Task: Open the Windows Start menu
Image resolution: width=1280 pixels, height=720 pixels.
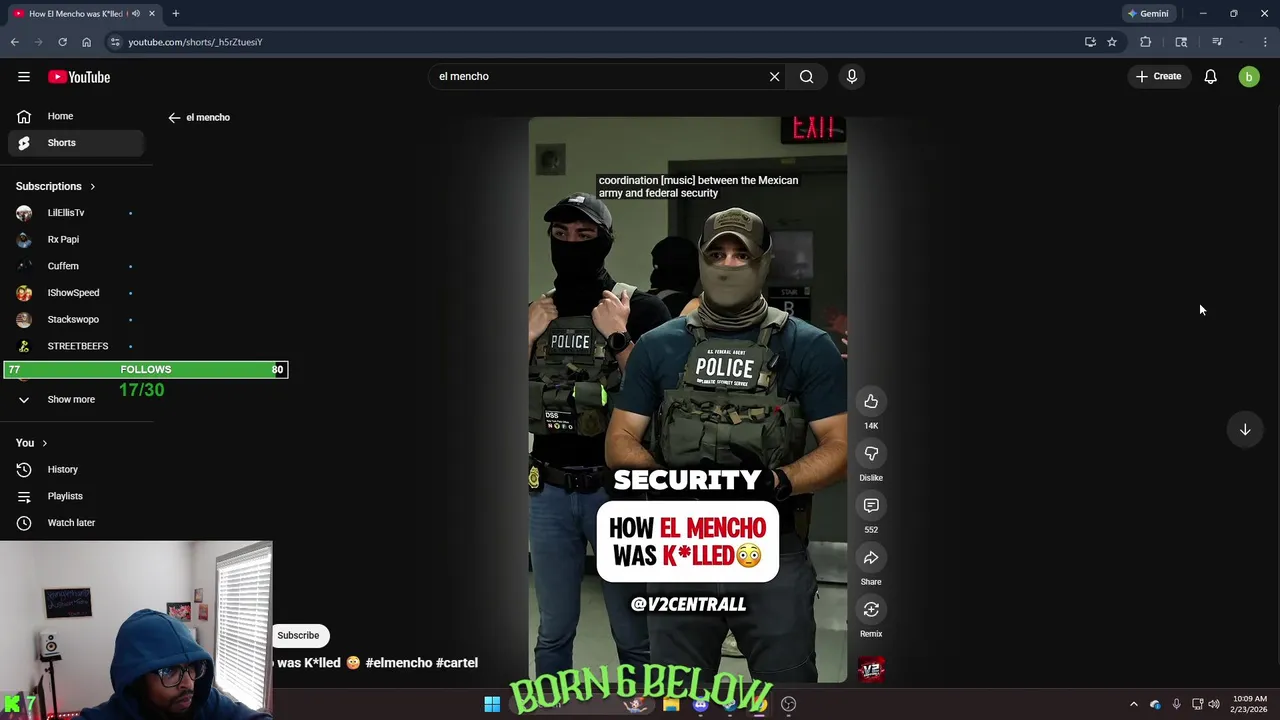Action: click(492, 704)
